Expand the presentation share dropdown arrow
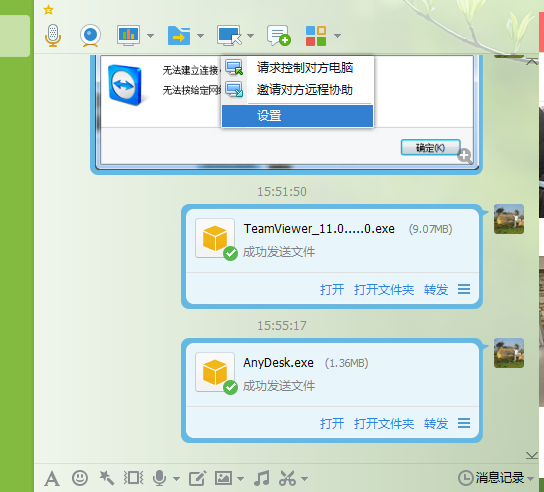The width and height of the screenshot is (544, 492). pos(150,35)
